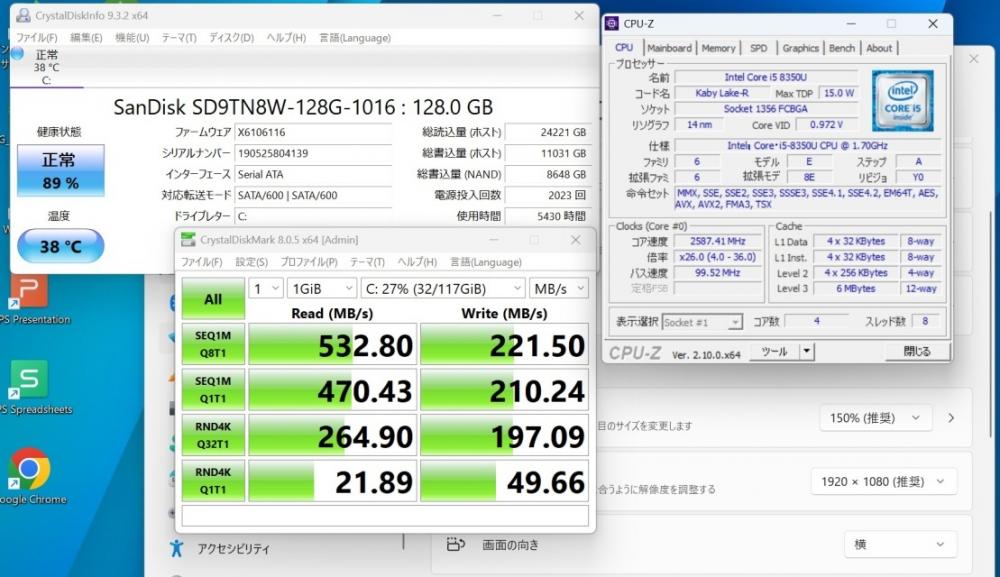Open the 1GiB test size dropdown
Screen dimensions: 1000x577
321,289
